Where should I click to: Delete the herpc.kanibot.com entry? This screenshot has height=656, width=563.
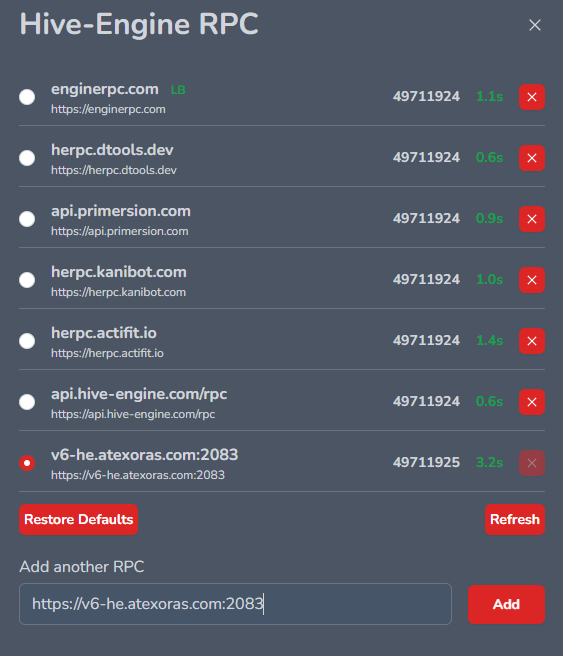[x=532, y=280]
